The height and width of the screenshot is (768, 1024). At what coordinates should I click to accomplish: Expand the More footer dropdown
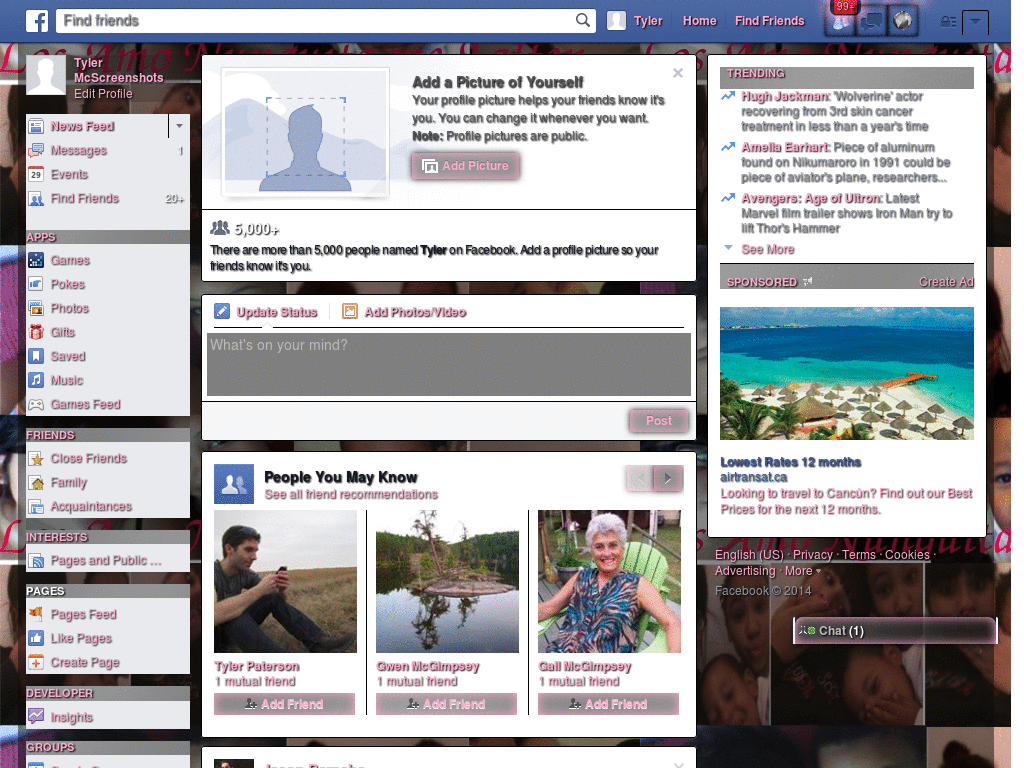pyautogui.click(x=803, y=571)
